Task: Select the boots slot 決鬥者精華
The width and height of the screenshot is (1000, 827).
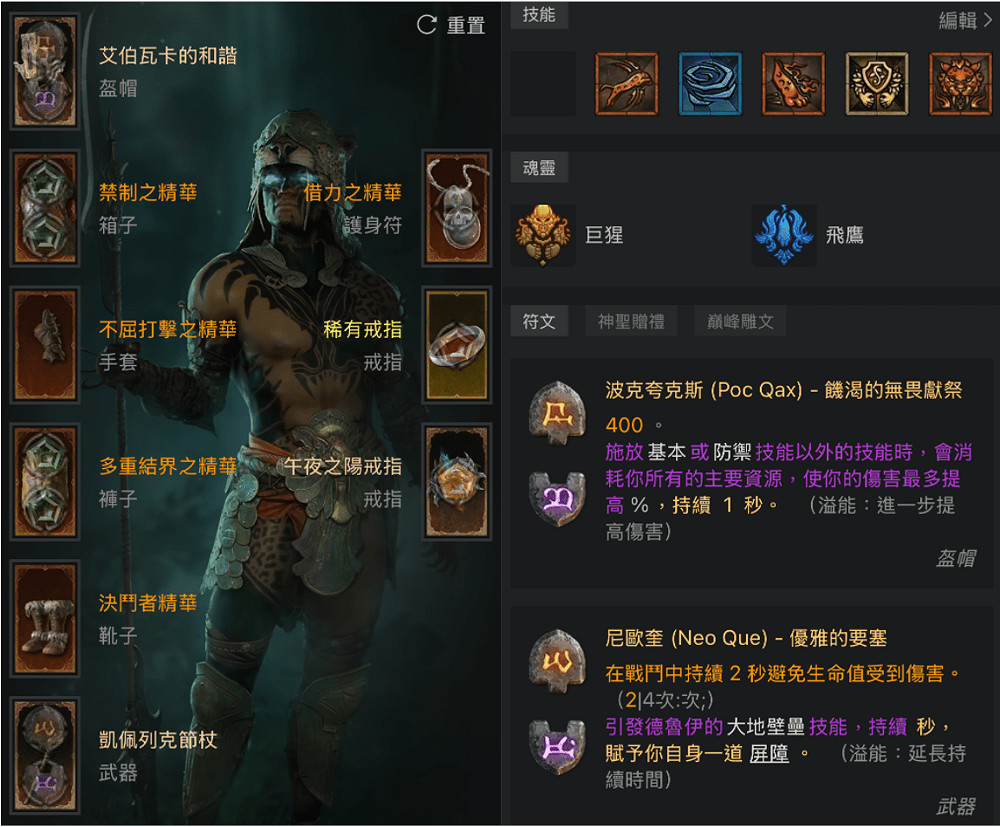Action: tap(45, 618)
